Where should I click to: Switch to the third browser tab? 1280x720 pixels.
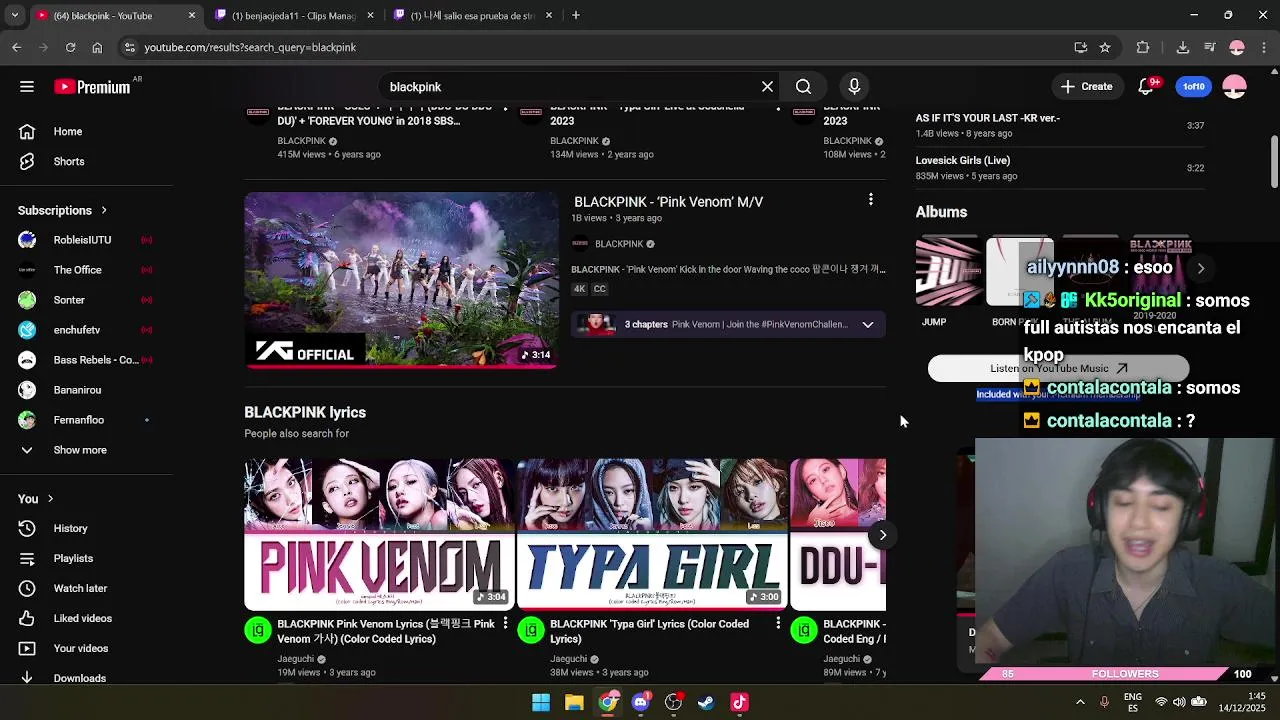click(x=471, y=16)
